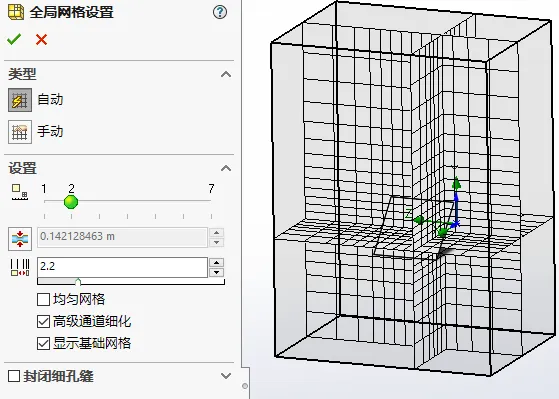559x399 pixels.
Task: Confirm settings with the green checkmark
Action: click(14, 39)
